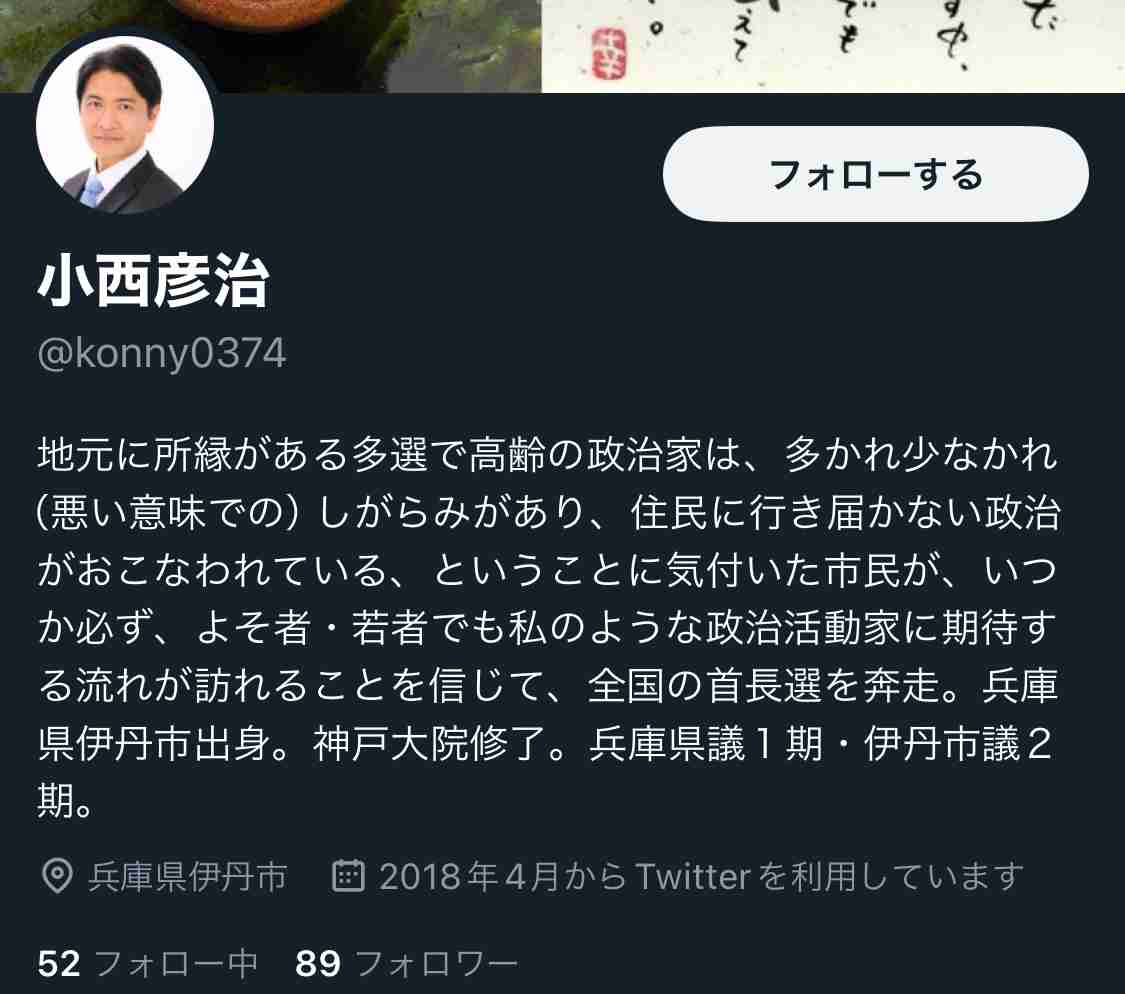The height and width of the screenshot is (994, 1125).
Task: Click the bio's first line starting 地元に所縁
Action: [x=547, y=454]
